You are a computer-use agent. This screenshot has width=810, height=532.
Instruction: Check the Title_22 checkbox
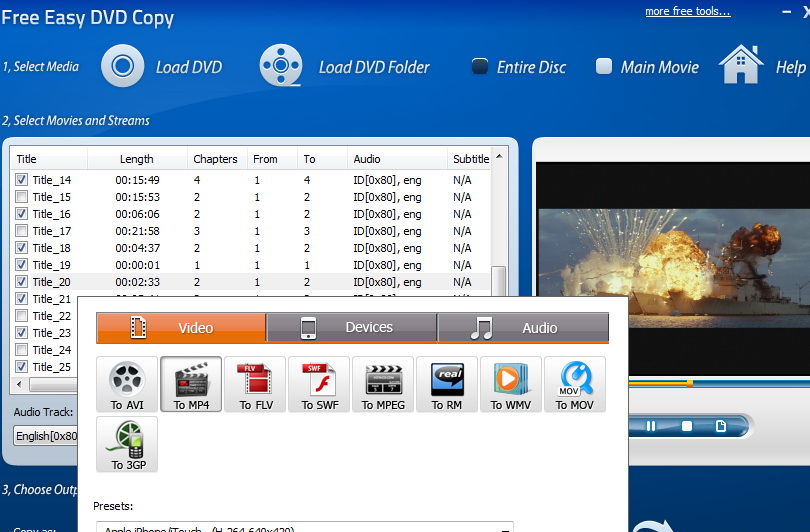(x=21, y=316)
